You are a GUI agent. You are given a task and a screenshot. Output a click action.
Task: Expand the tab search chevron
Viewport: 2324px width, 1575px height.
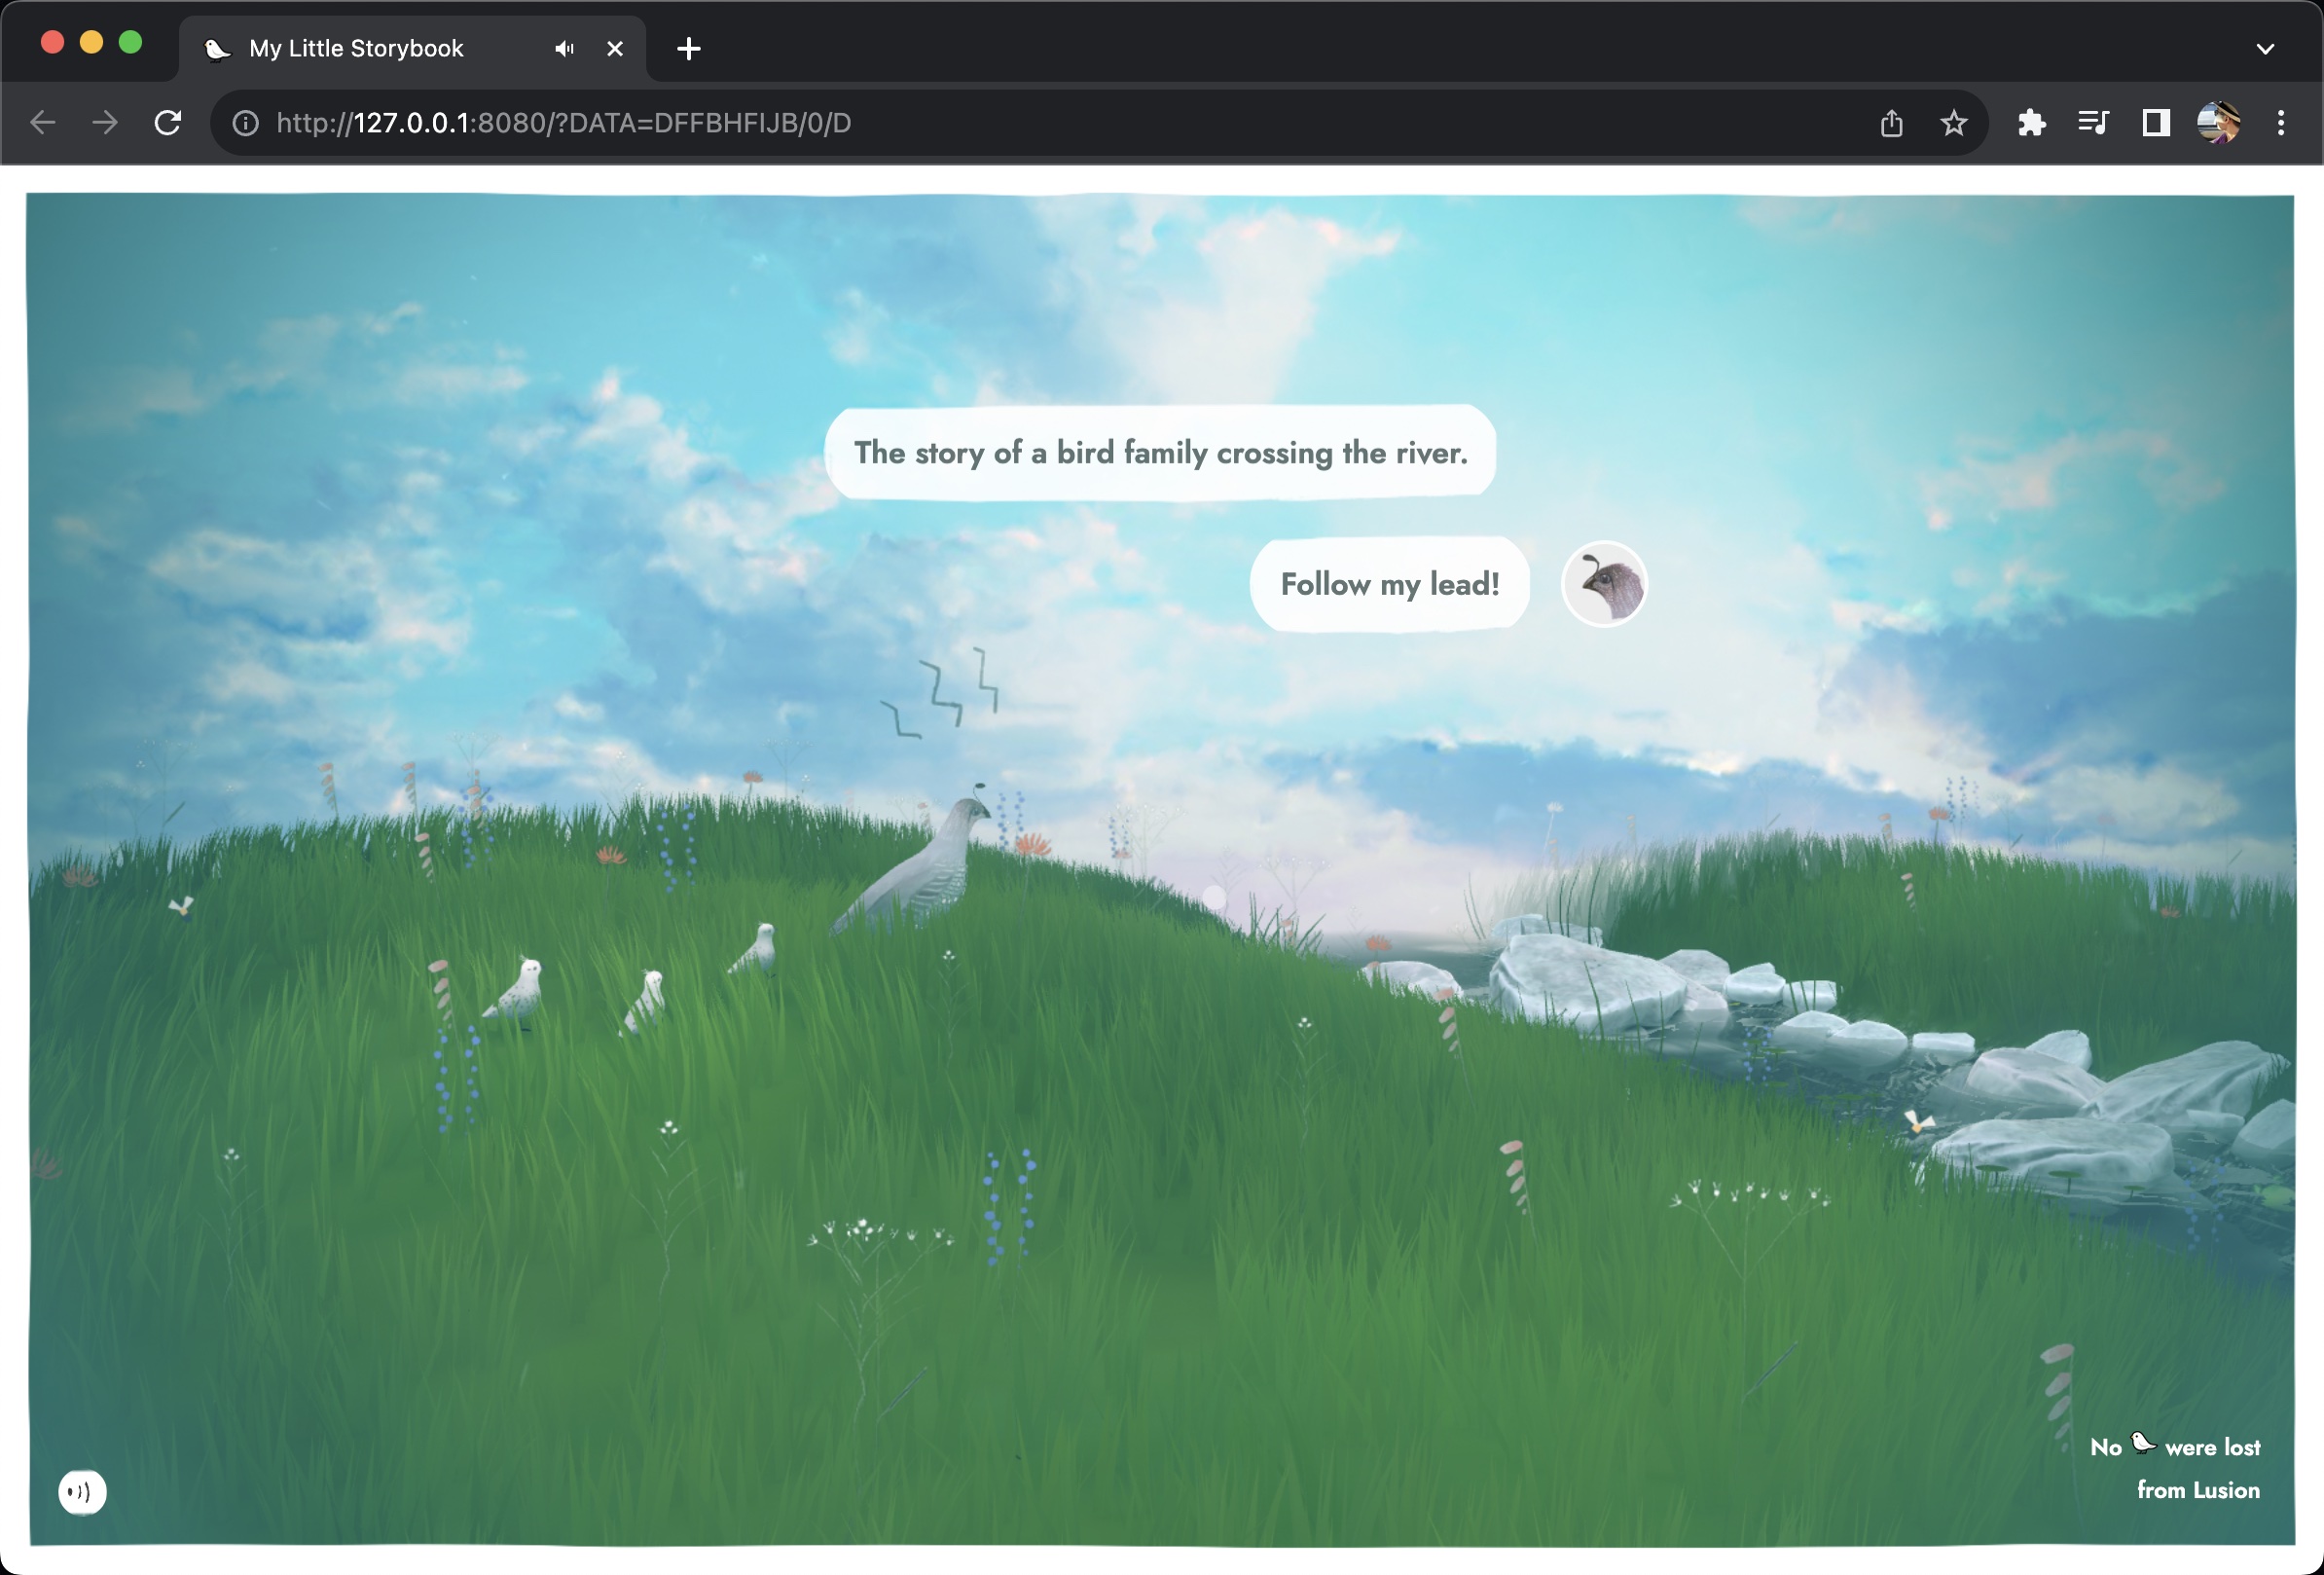click(2265, 48)
